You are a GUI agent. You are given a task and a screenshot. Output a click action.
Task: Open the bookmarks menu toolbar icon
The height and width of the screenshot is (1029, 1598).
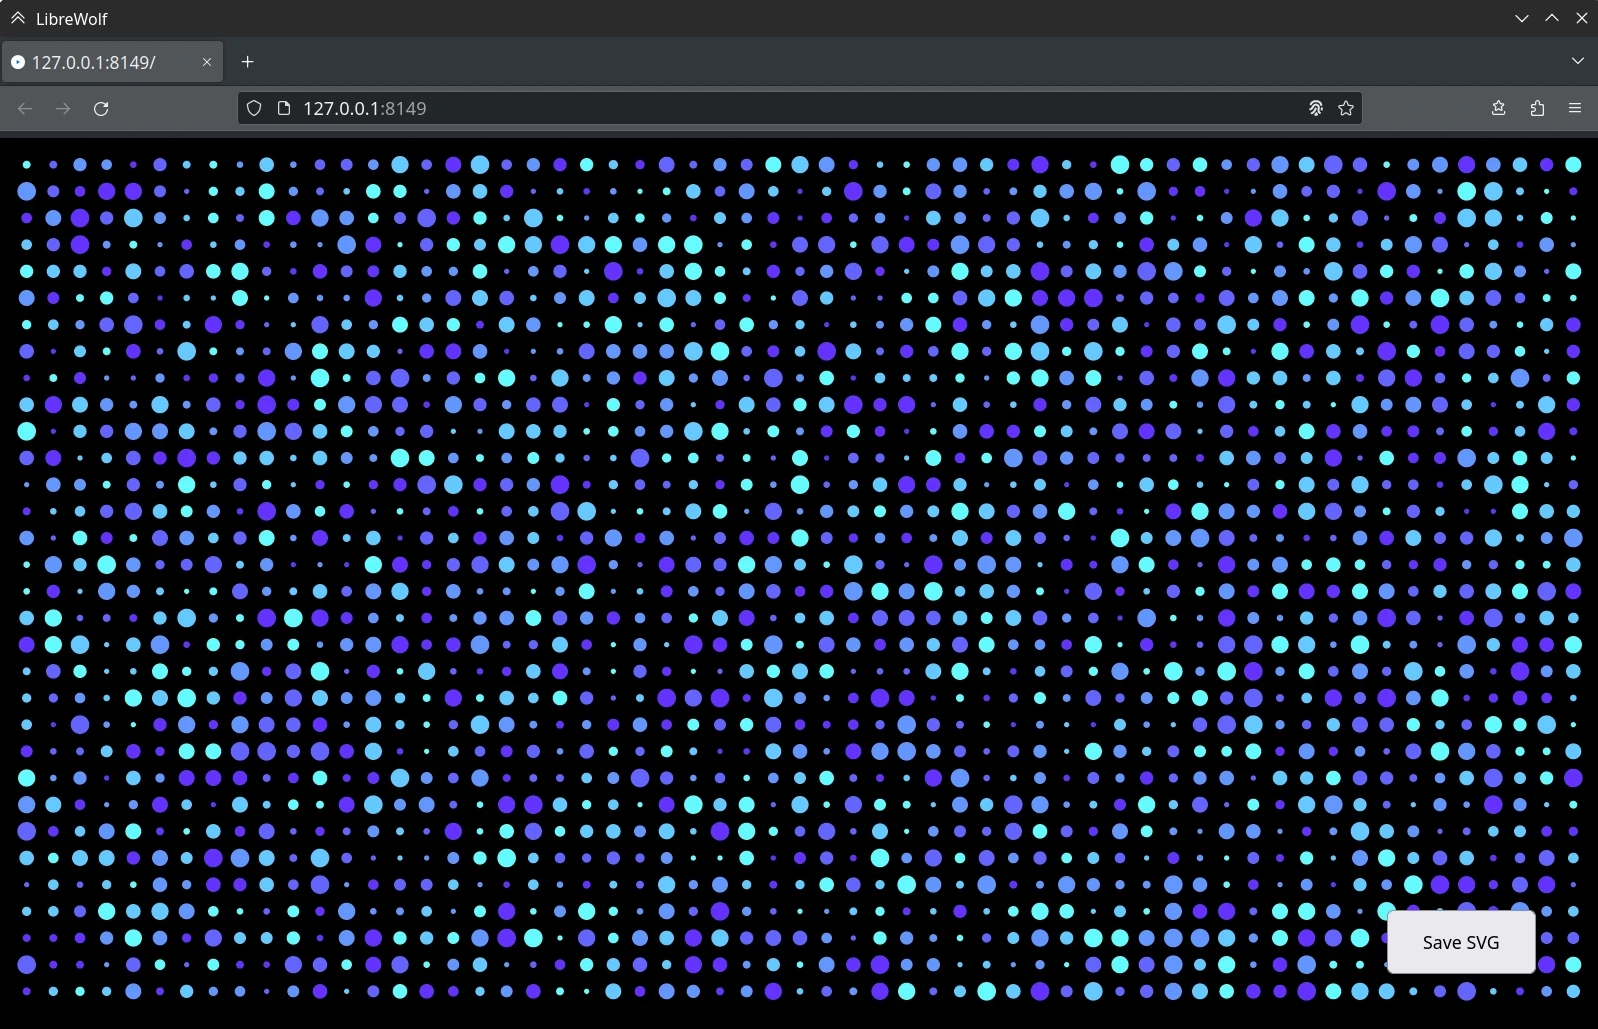coord(1498,108)
